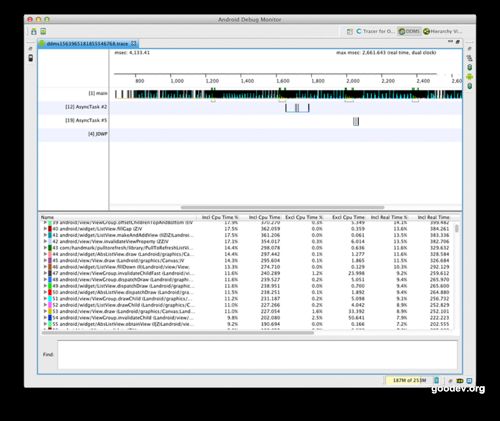The image size is (500, 421).
Task: Open the green Android icon in right sidebar
Action: coord(470,77)
